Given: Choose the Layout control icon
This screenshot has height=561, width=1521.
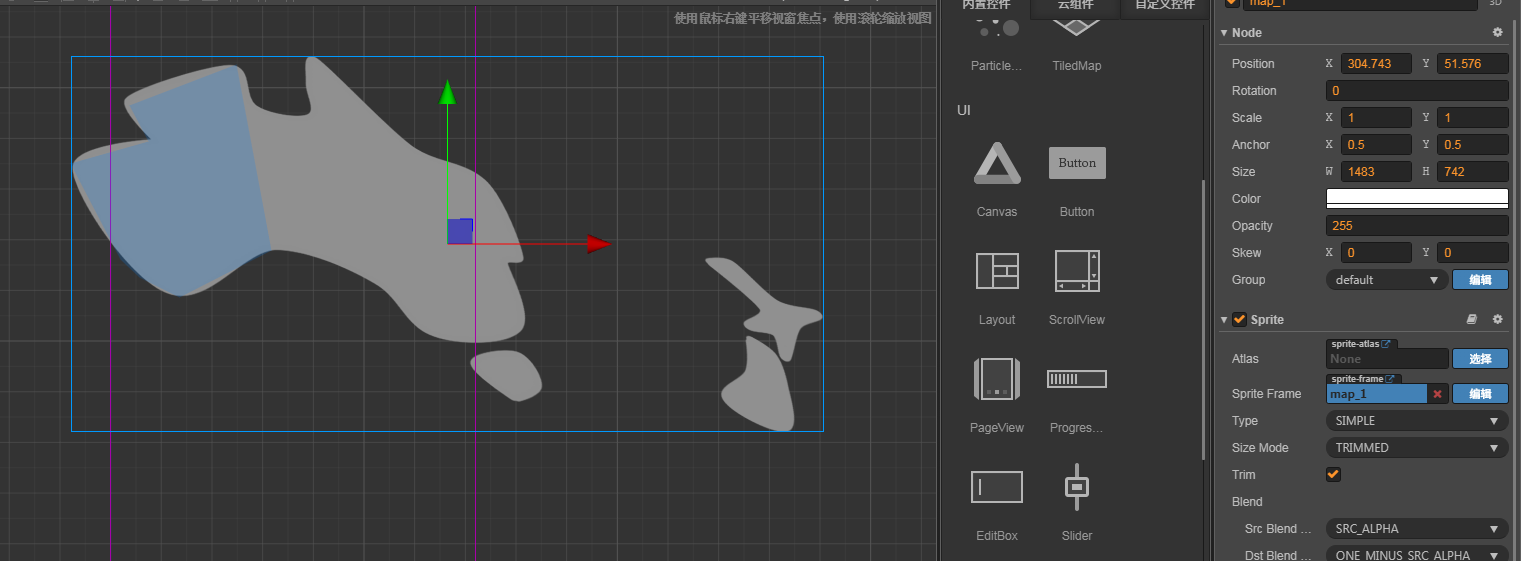Looking at the screenshot, I should 997,271.
